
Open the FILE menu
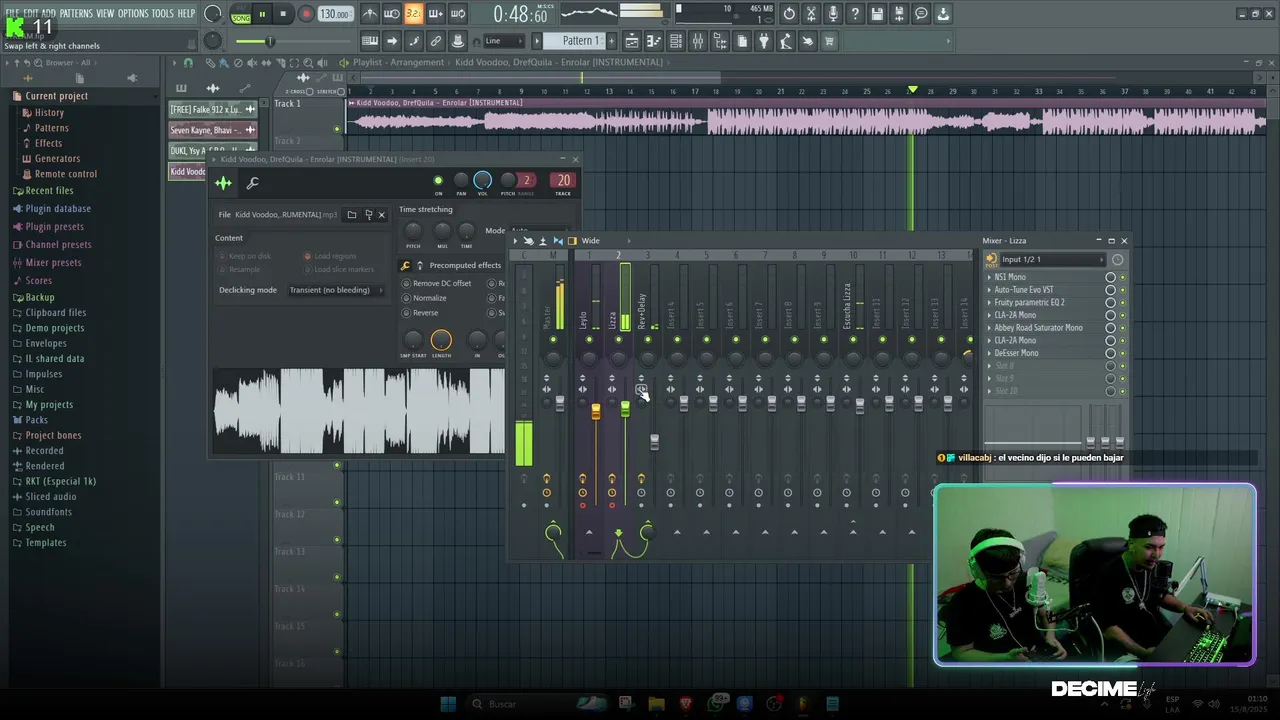tap(12, 13)
